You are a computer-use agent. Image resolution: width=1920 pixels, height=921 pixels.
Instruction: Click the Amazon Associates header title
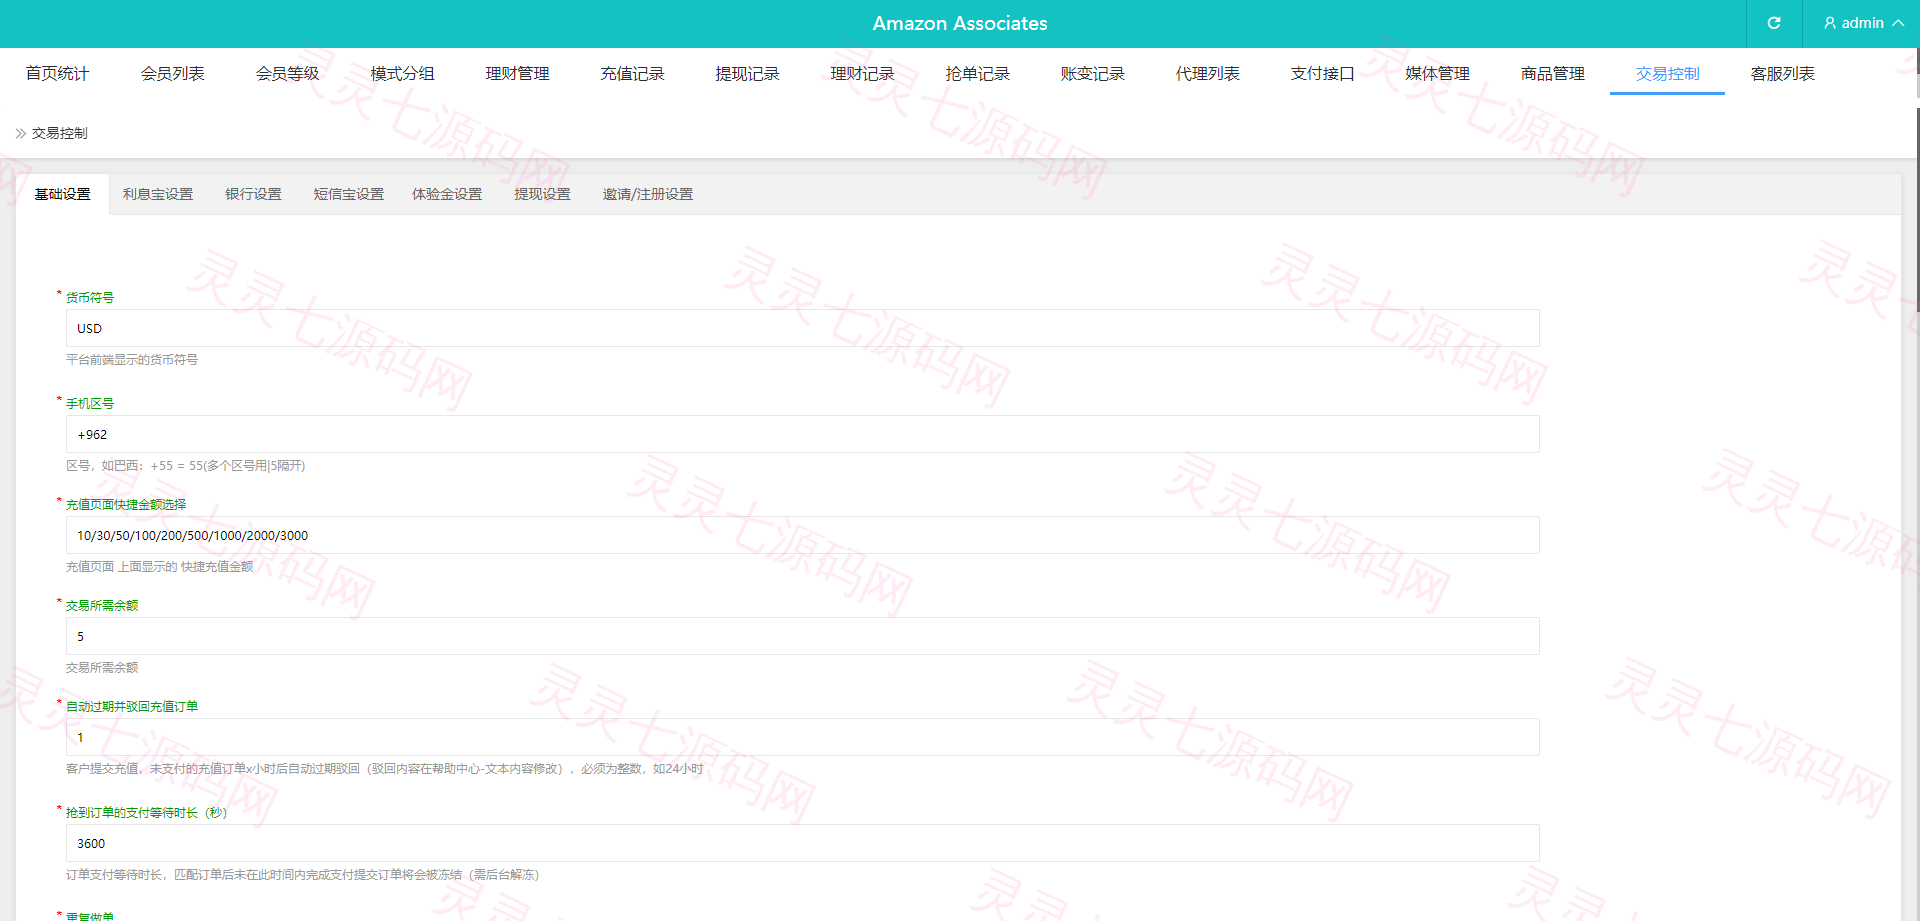tap(960, 23)
